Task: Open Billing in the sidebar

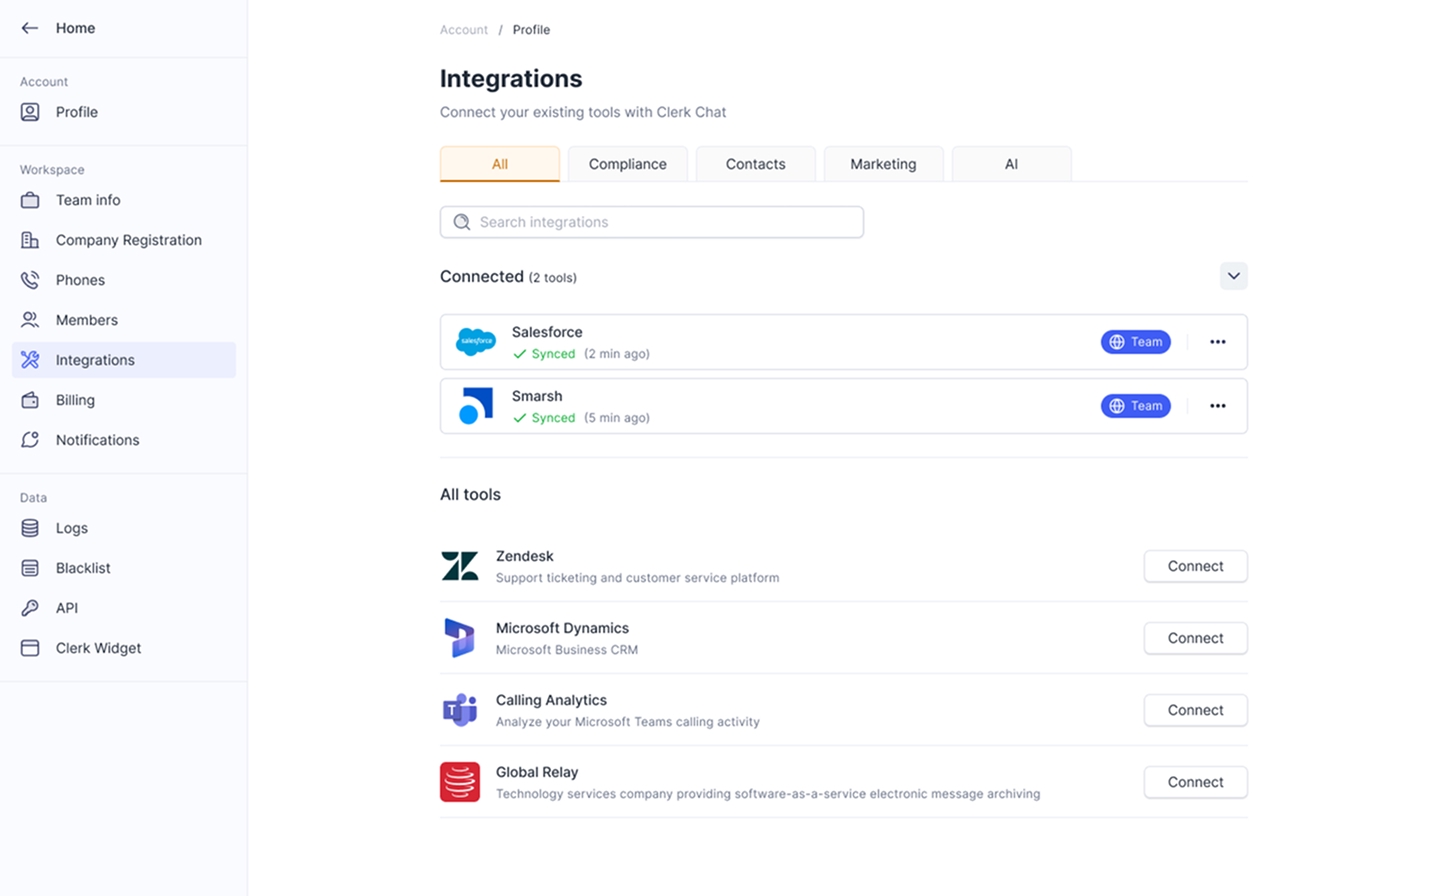Action: (75, 400)
